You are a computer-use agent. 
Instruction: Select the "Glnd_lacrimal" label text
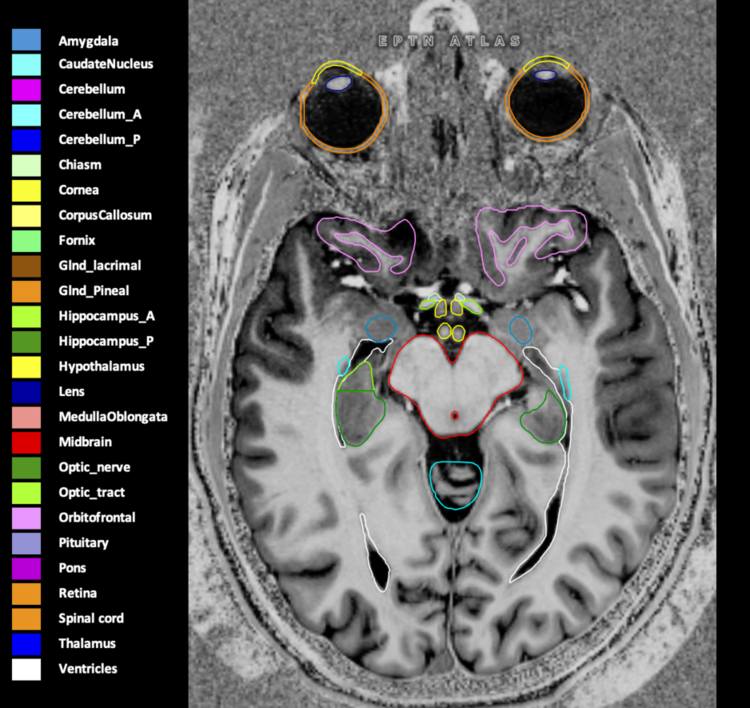point(99,266)
